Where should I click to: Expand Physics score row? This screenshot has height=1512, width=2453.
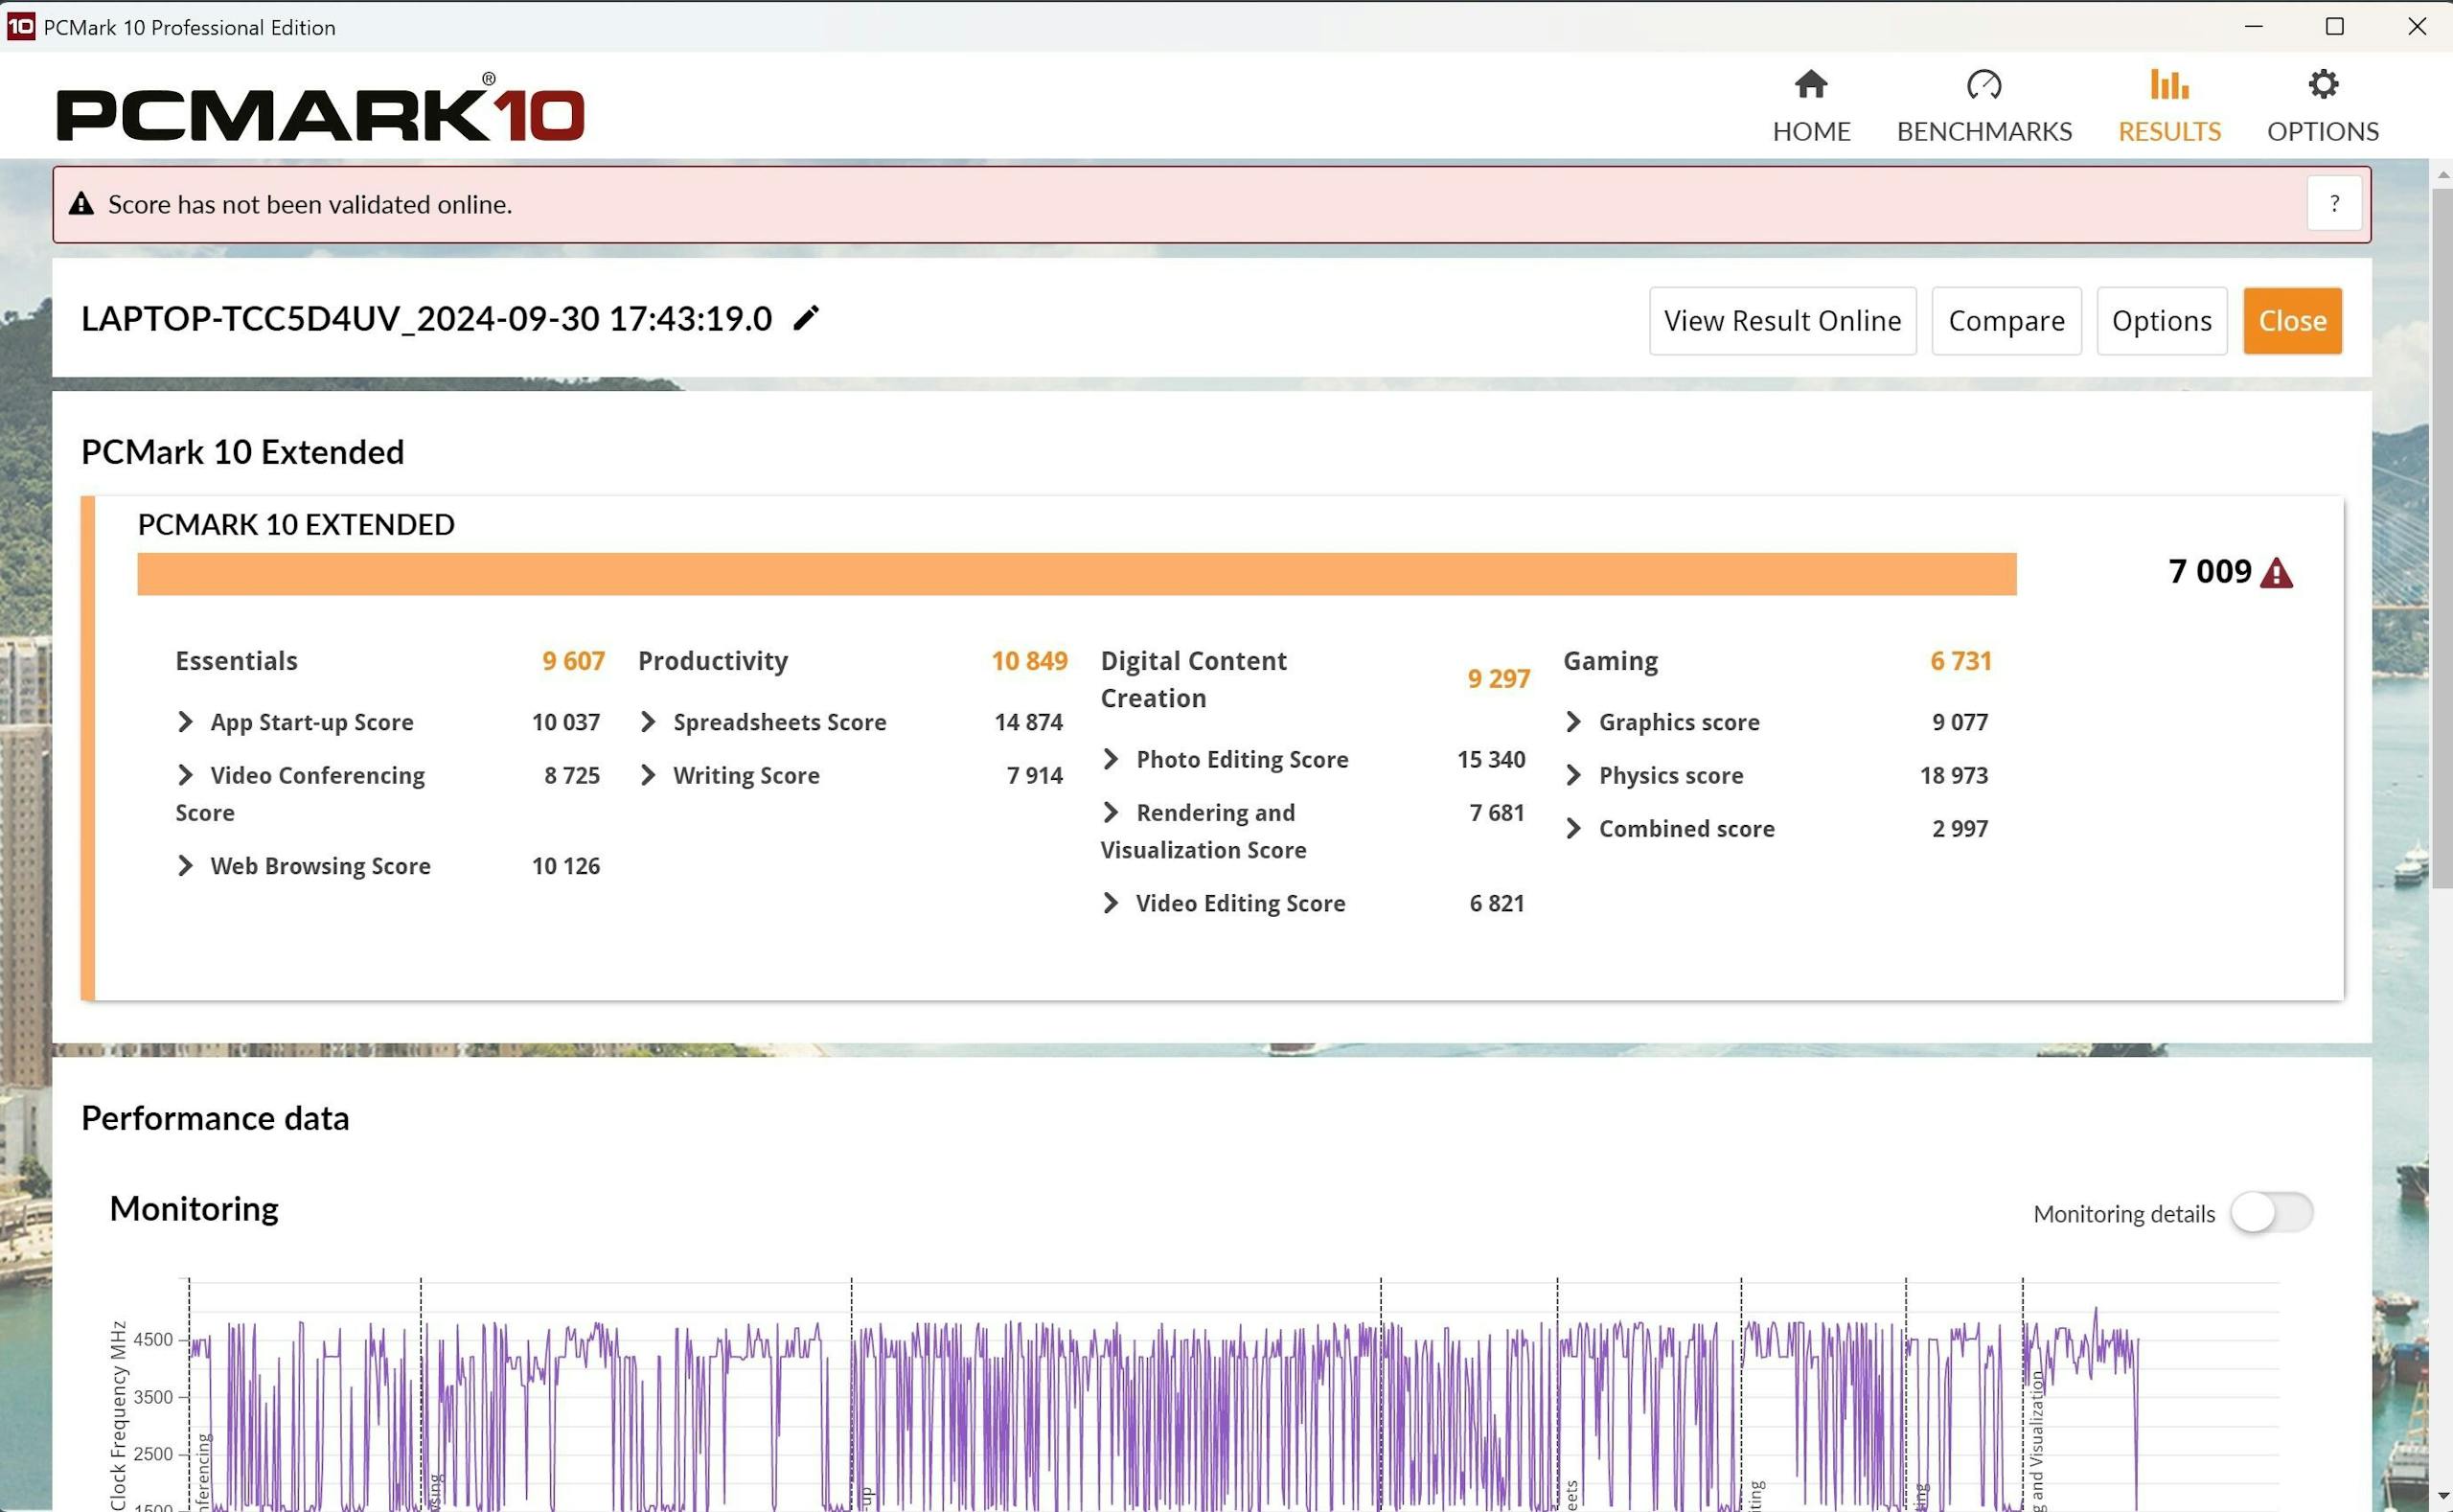1573,775
